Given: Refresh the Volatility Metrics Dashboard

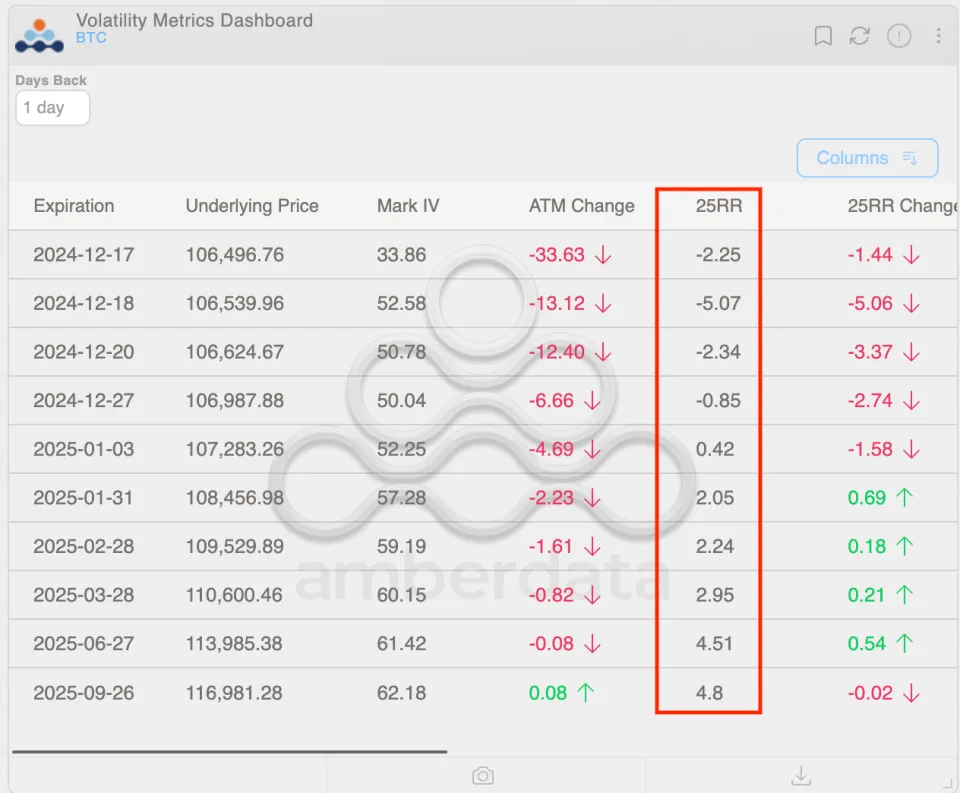Looking at the screenshot, I should tap(859, 36).
